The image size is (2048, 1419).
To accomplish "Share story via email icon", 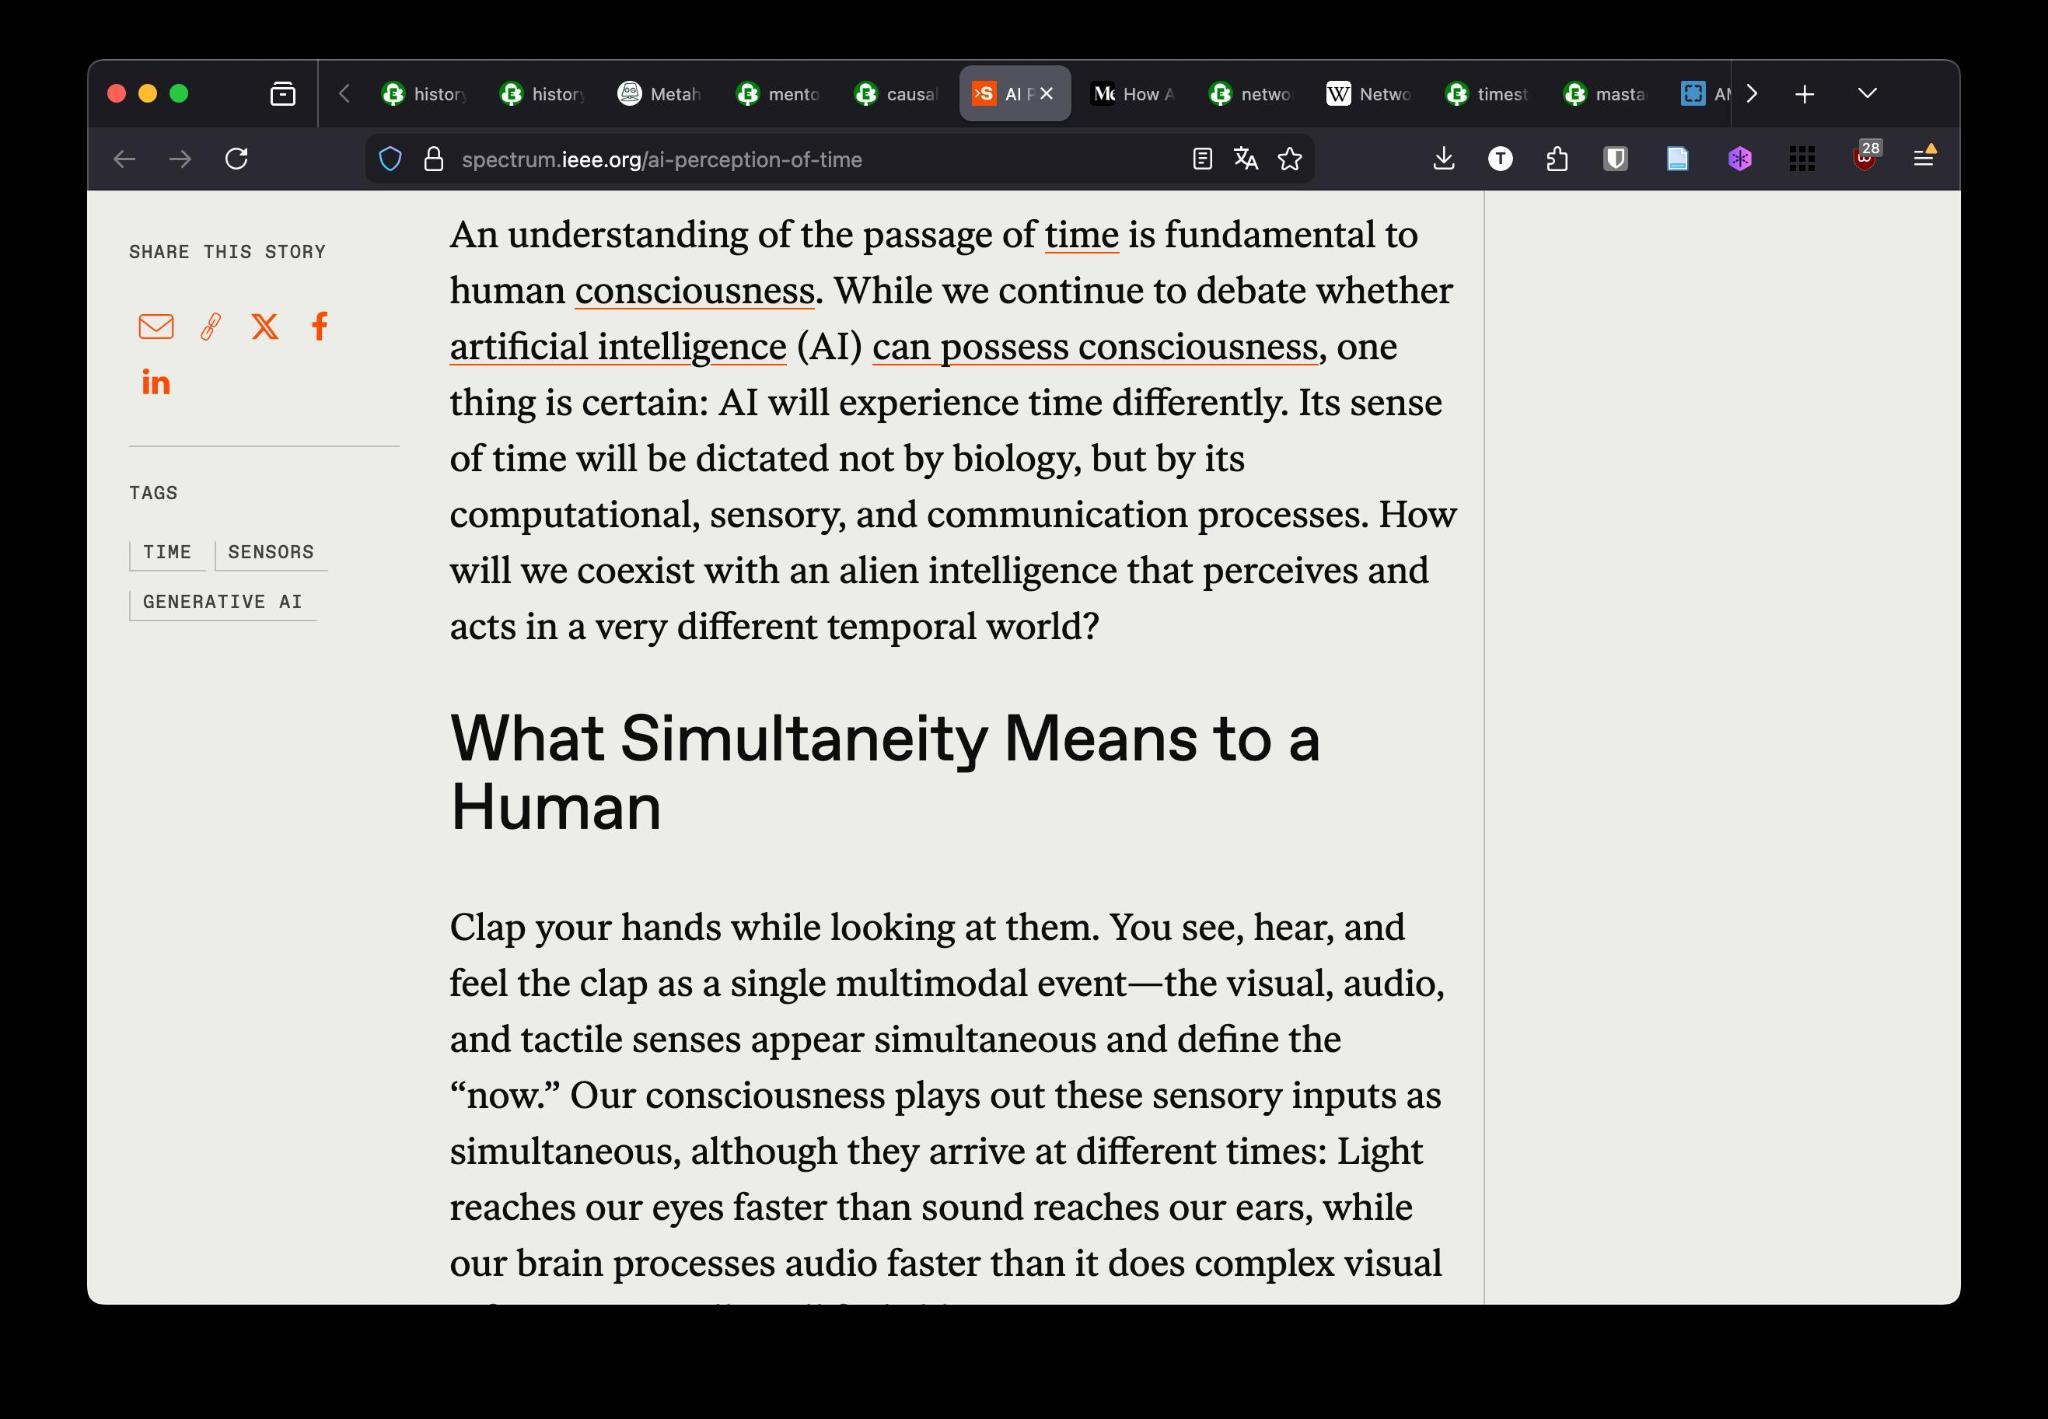I will click(156, 327).
